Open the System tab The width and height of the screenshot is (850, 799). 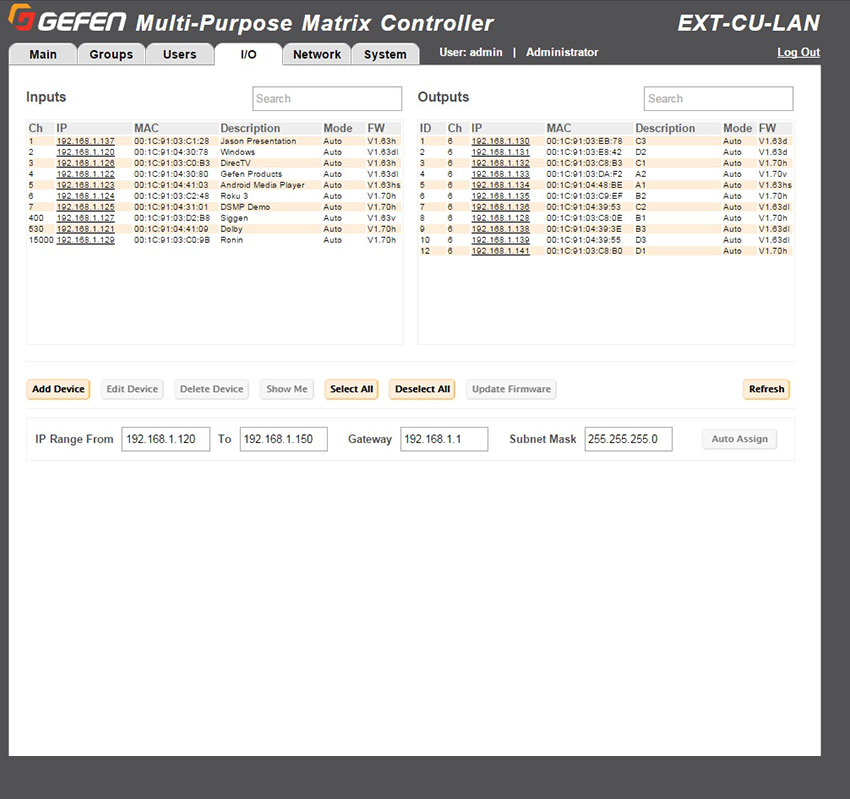(385, 55)
